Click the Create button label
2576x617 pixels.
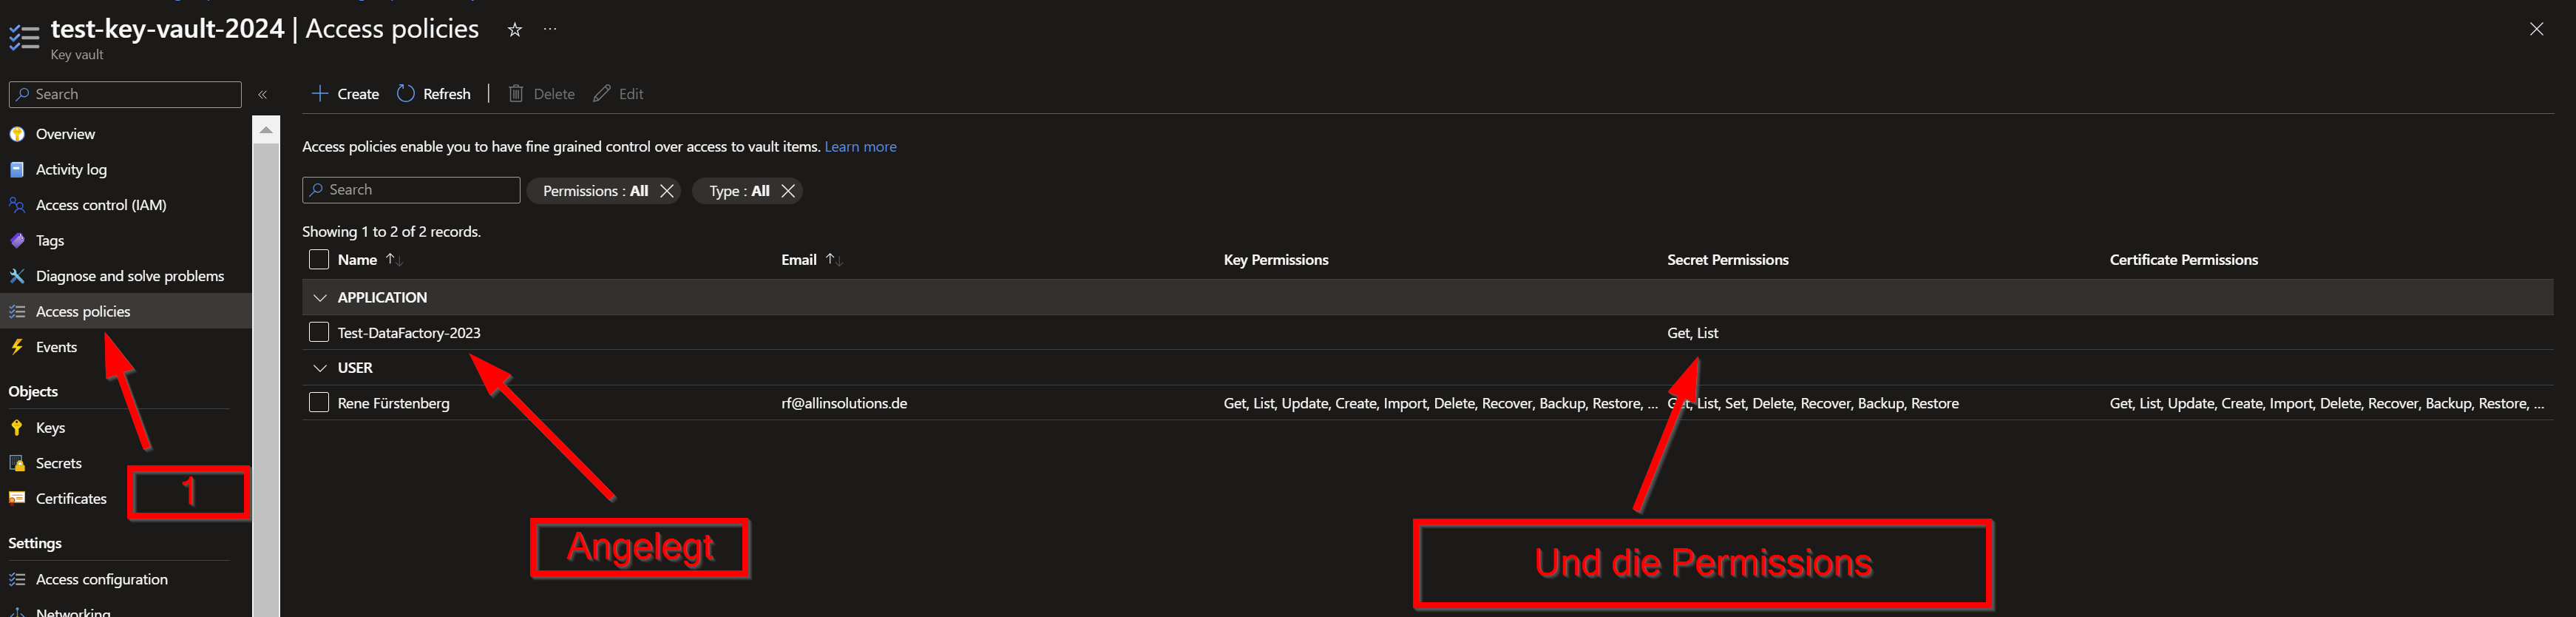[x=358, y=94]
